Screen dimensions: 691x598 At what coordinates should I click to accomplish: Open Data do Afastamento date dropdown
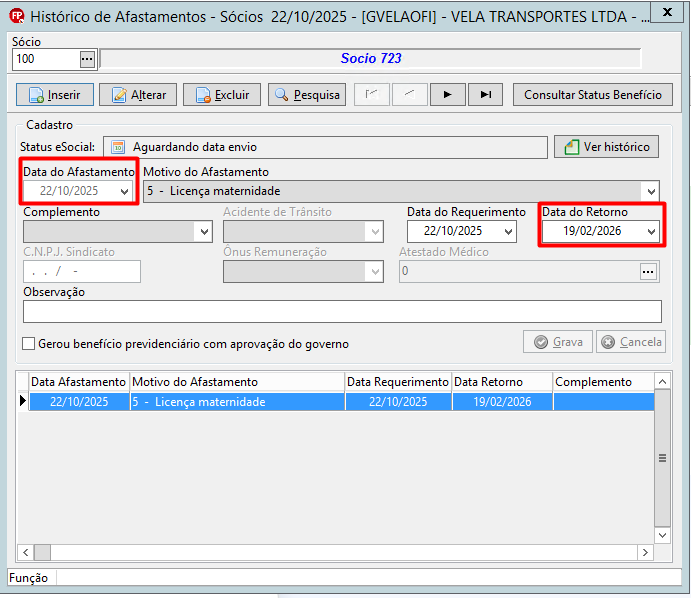coord(124,191)
